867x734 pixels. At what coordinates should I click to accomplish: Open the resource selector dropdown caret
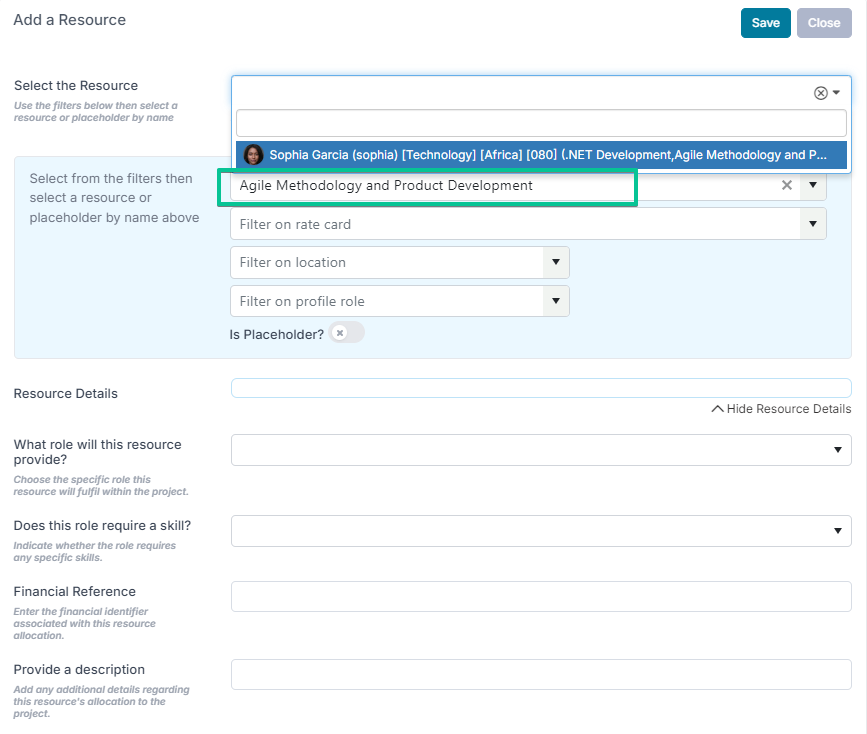(x=837, y=92)
